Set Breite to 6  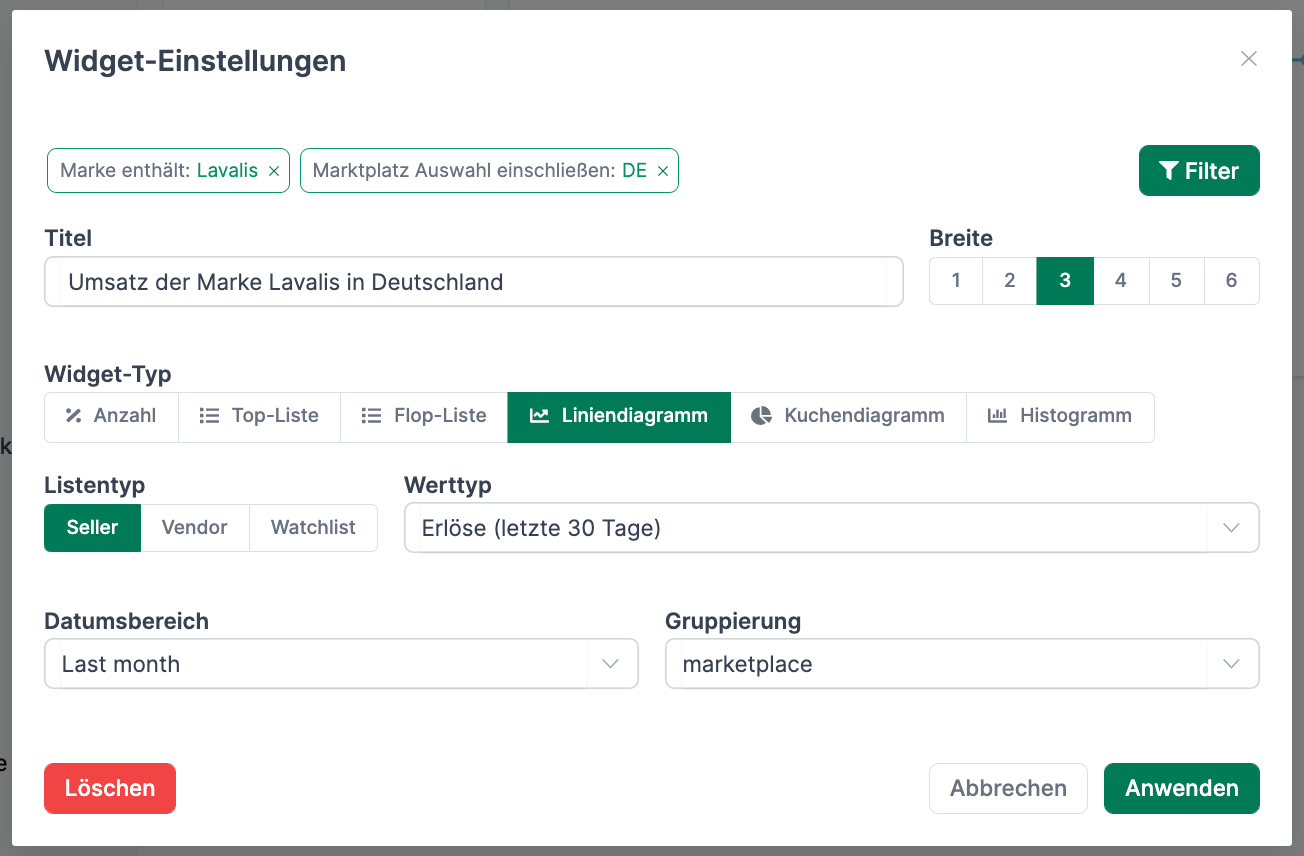pyautogui.click(x=1232, y=281)
